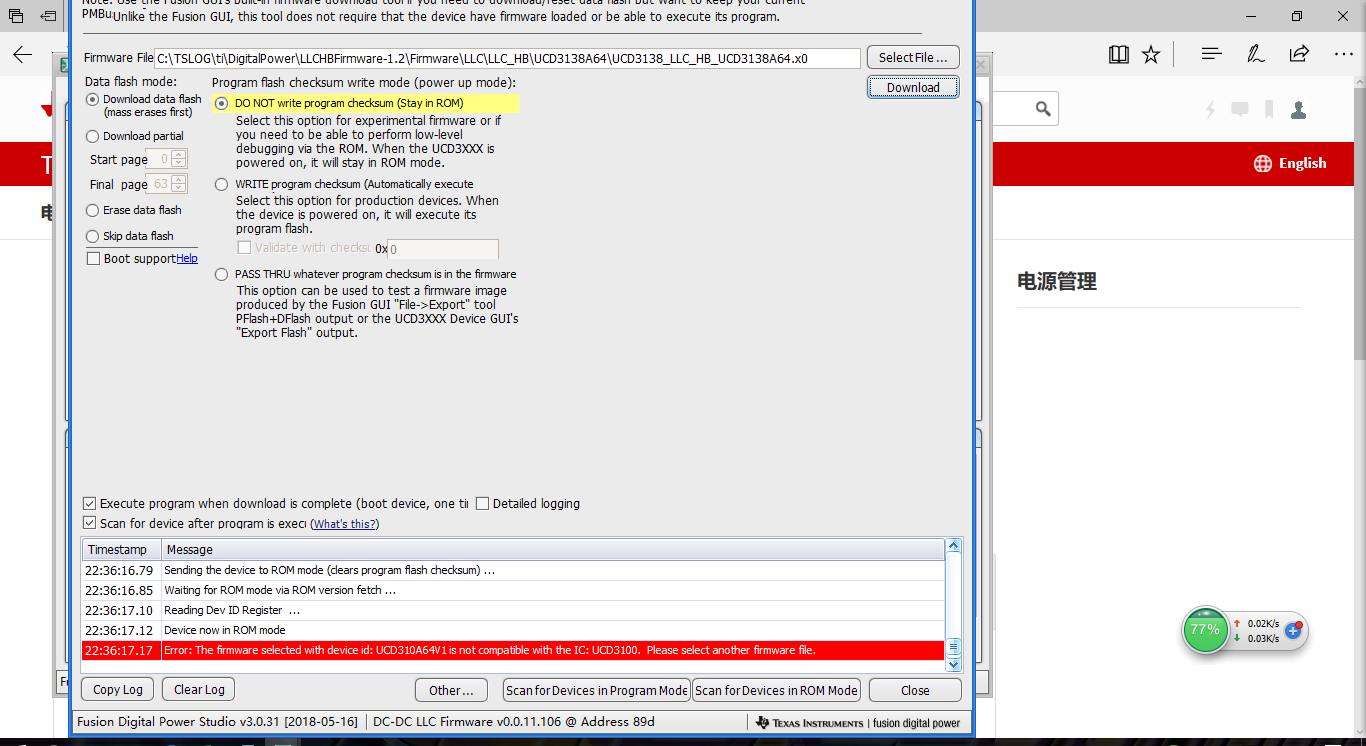Open Edge web notes pen icon

(x=1256, y=54)
